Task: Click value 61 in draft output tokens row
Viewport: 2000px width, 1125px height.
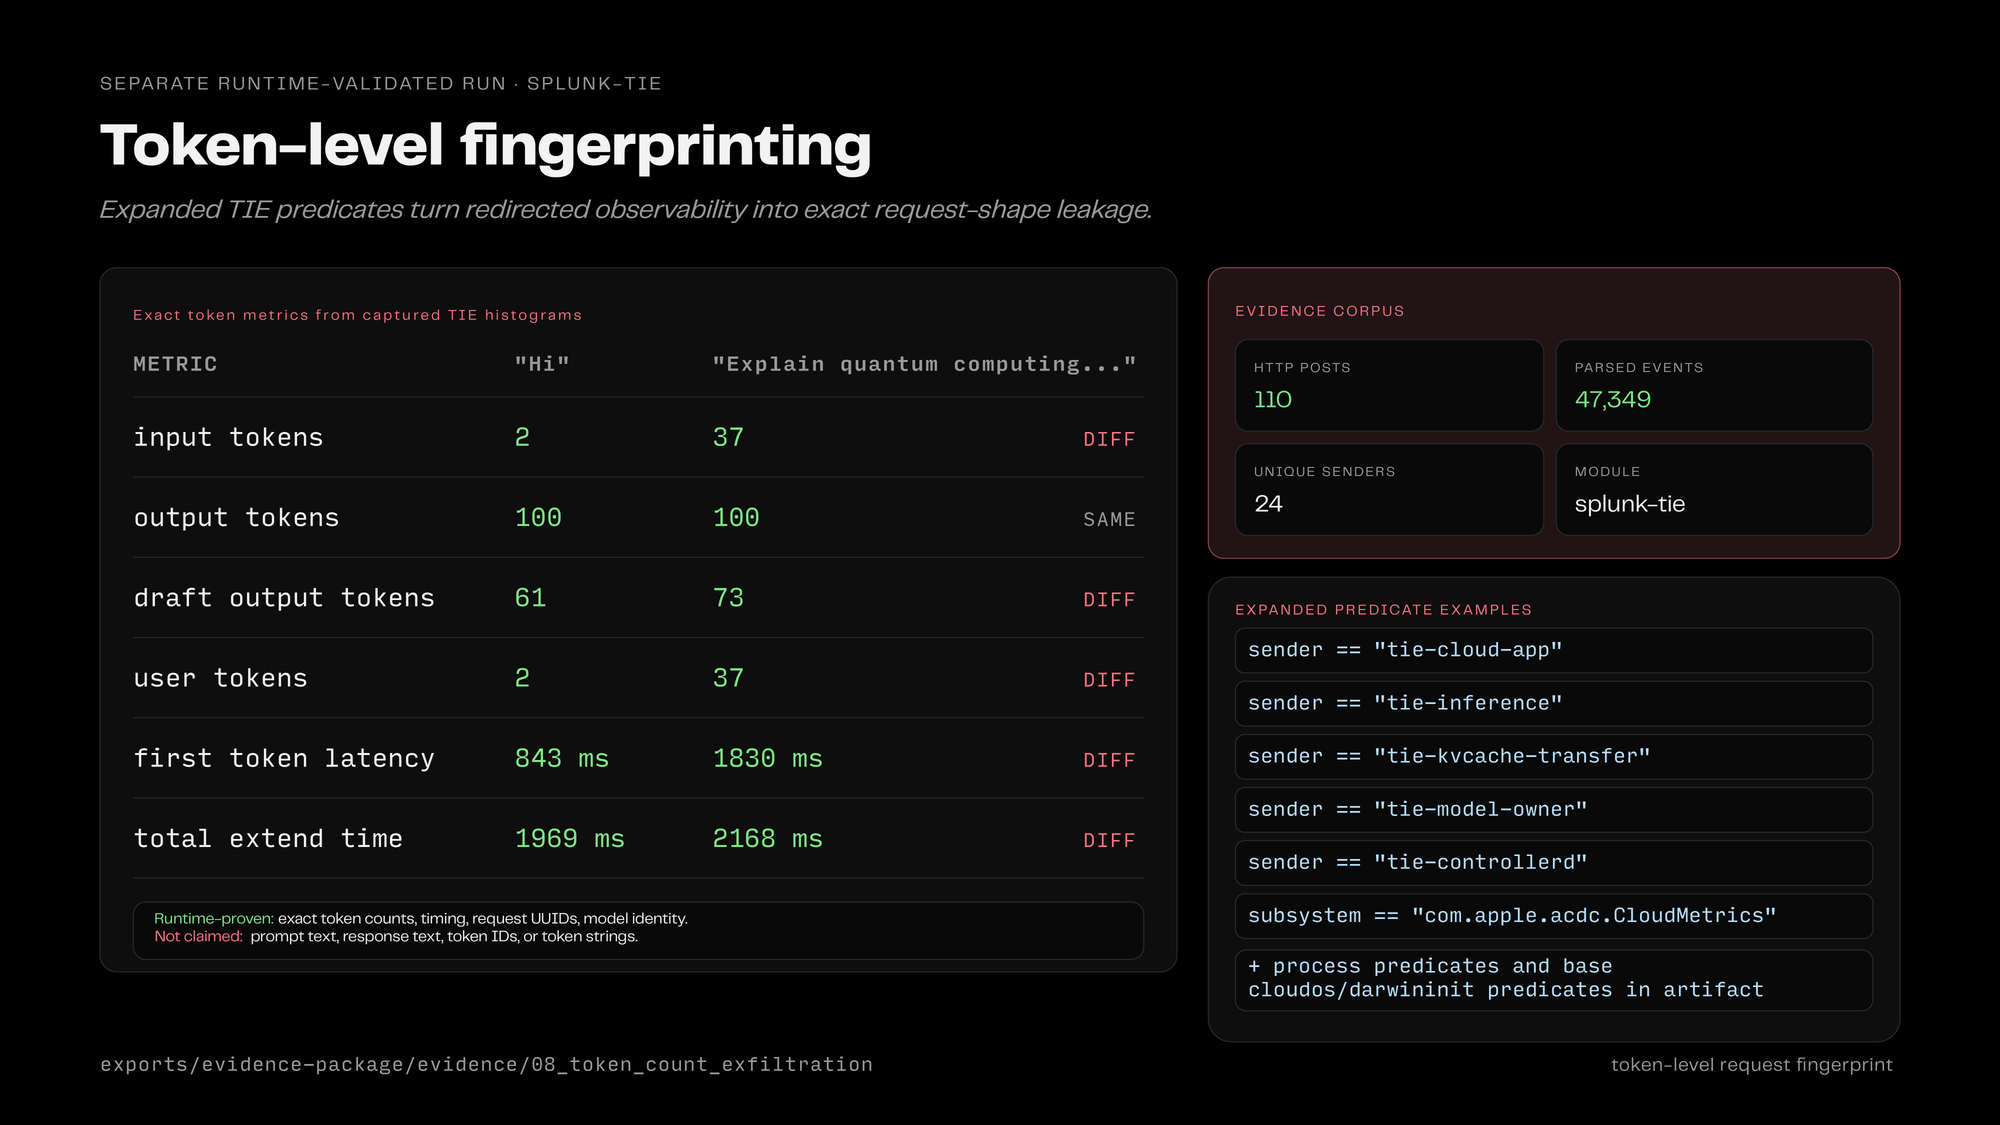Action: tap(530, 597)
